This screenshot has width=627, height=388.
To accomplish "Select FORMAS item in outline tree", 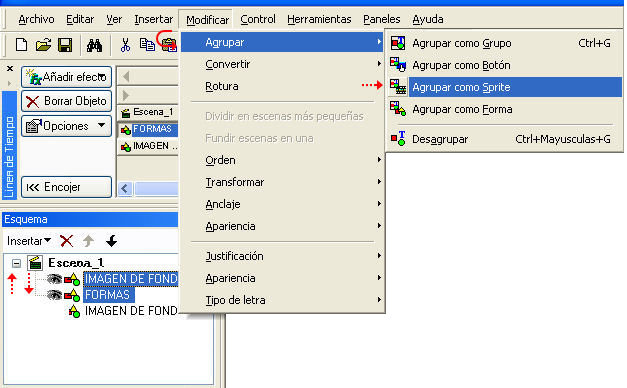I will 108,295.
